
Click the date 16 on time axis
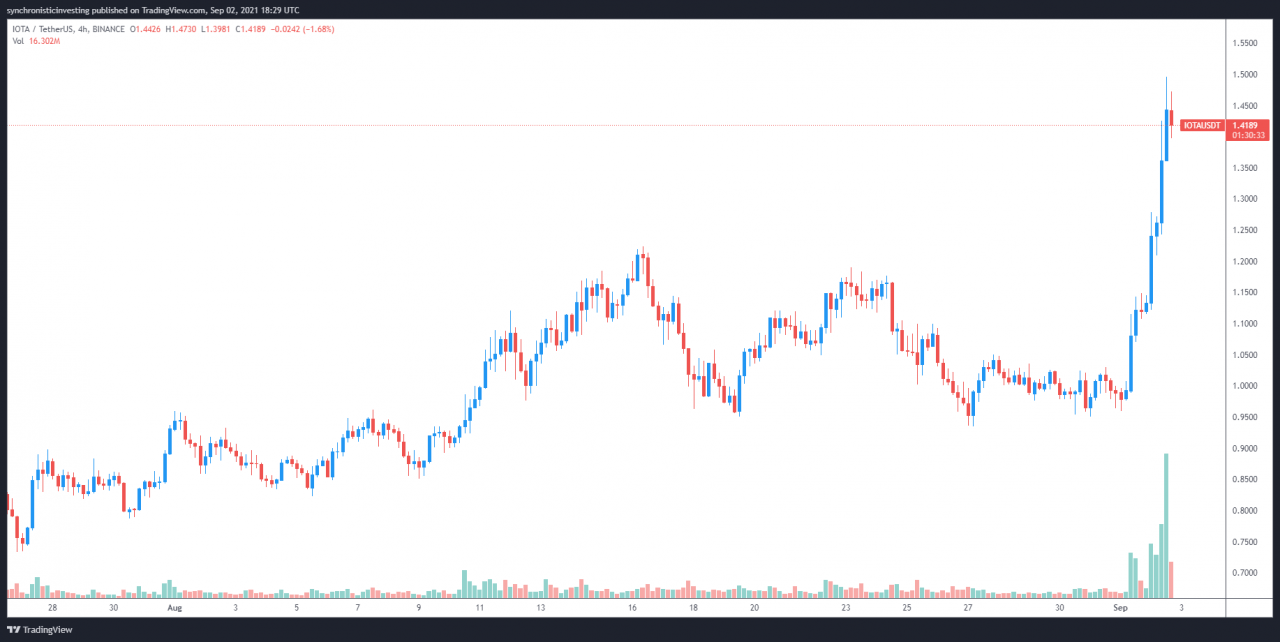point(633,607)
